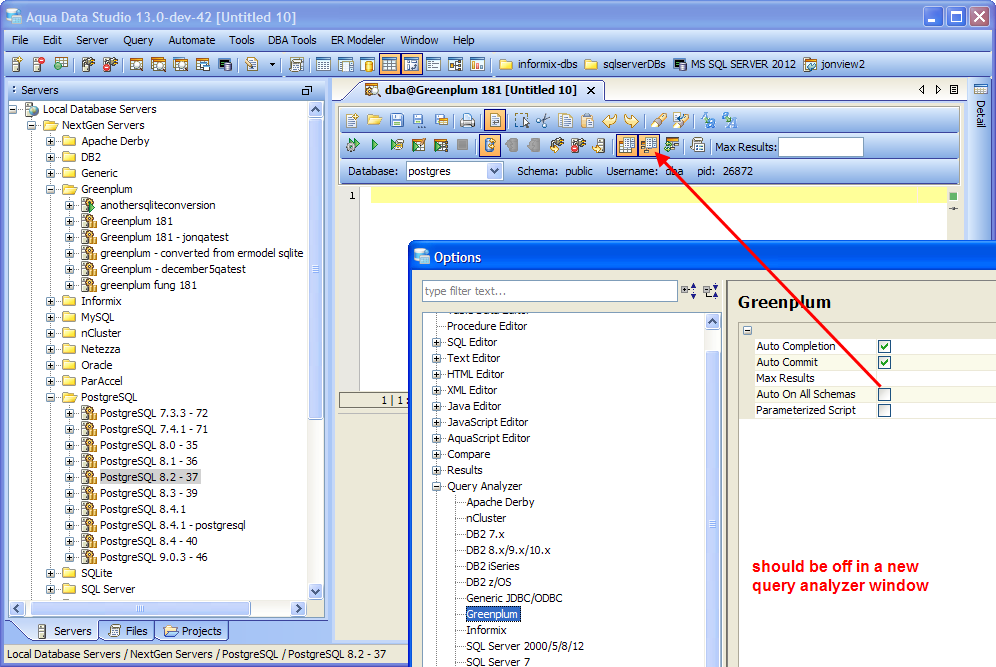The height and width of the screenshot is (667, 996).
Task: Select PostgreSQL 9.0.3 - 46 server
Action: tap(154, 557)
